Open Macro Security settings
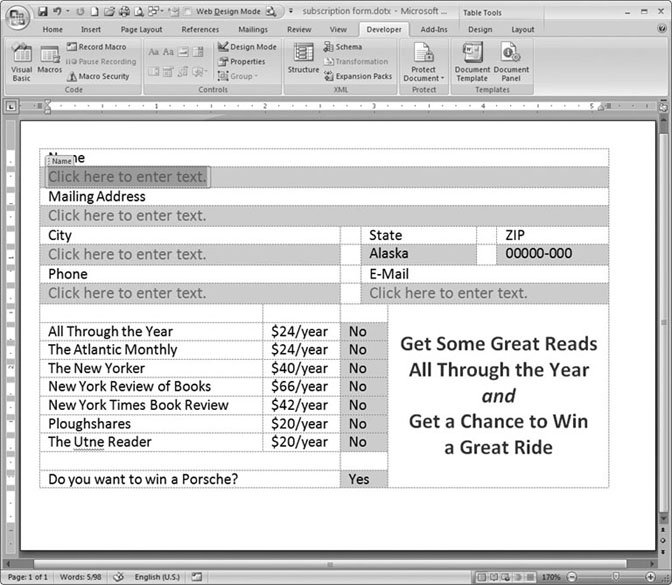 coord(98,76)
